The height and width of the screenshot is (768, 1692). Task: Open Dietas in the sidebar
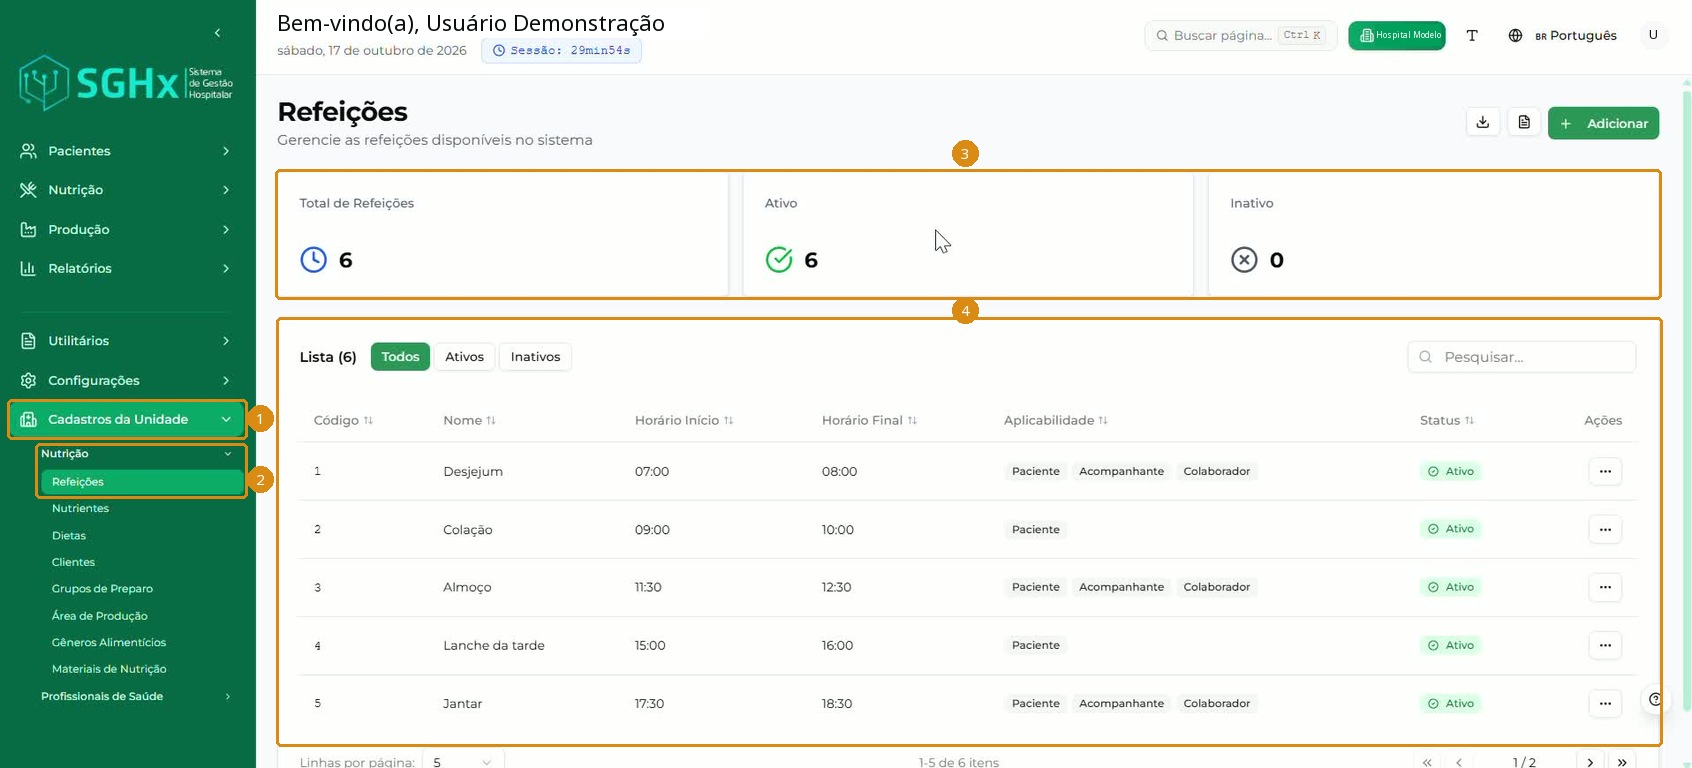click(x=69, y=535)
